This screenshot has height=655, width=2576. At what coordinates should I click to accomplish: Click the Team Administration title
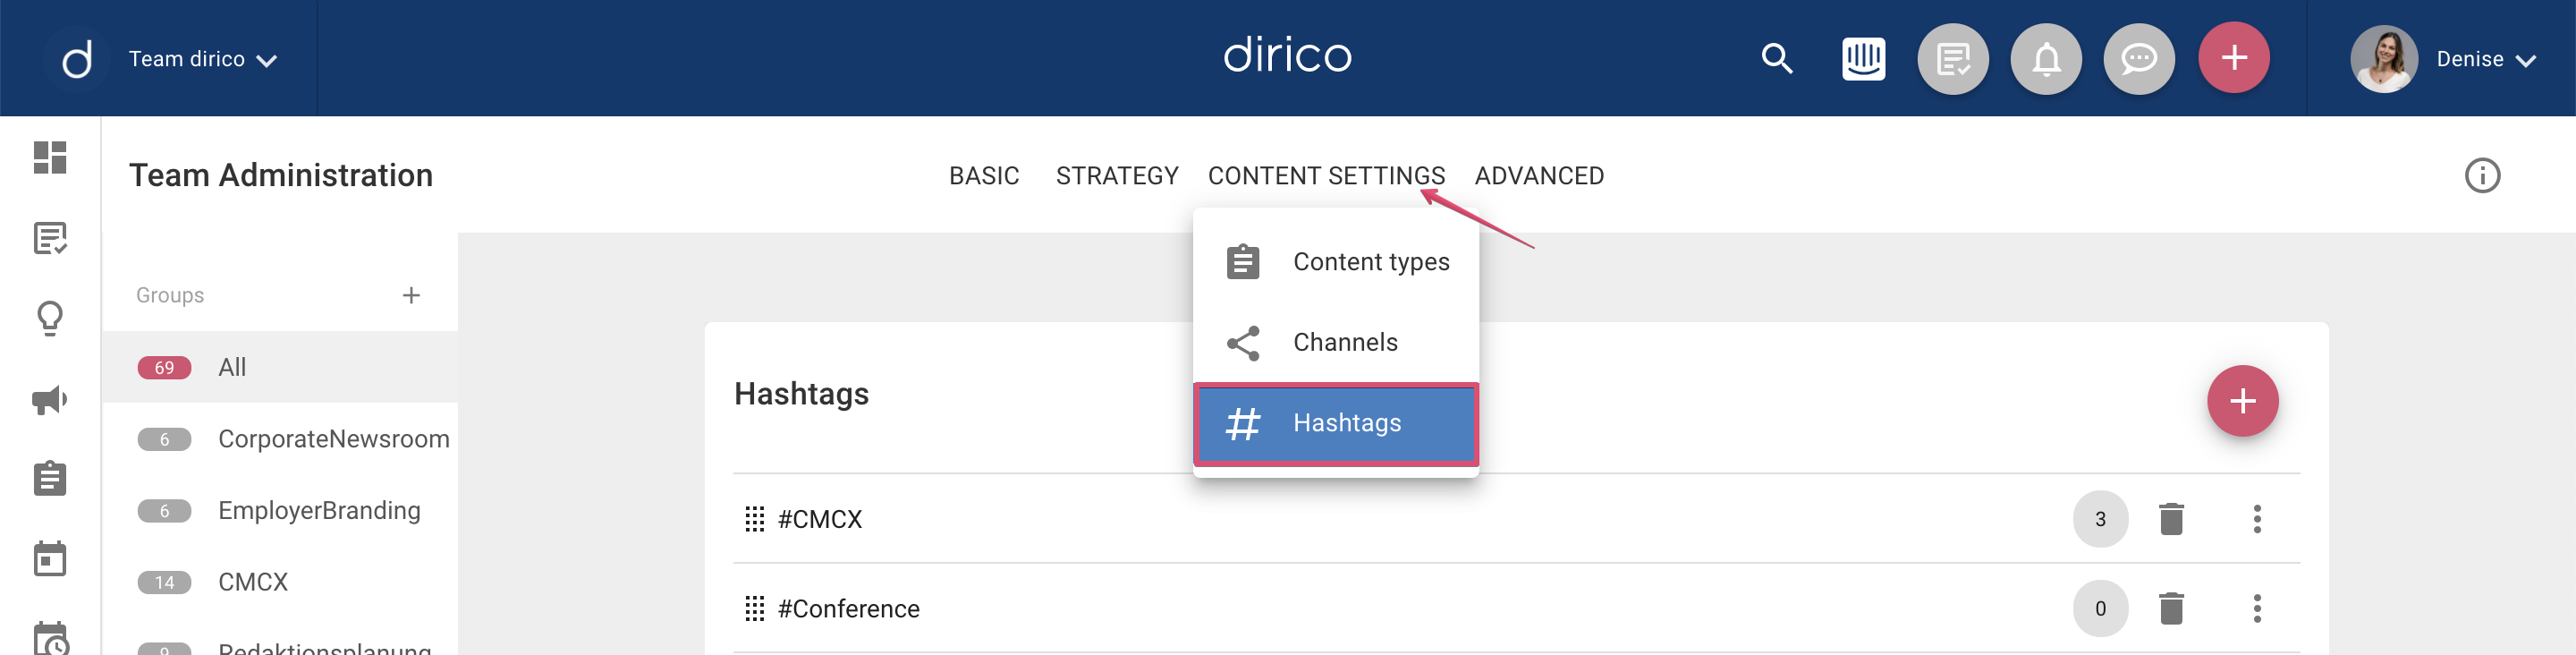pos(281,176)
